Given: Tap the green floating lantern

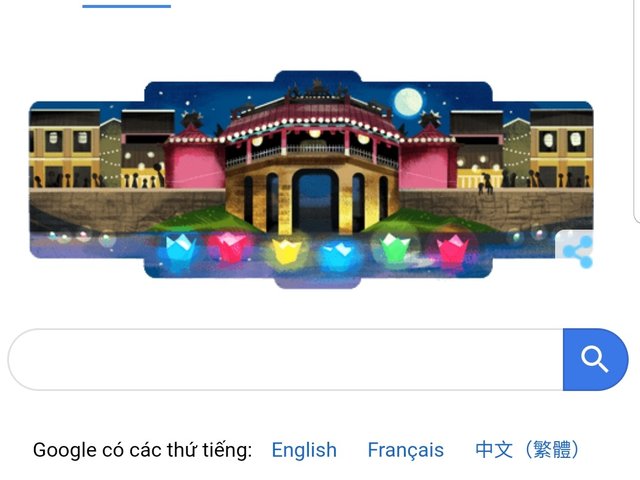Looking at the screenshot, I should click(x=394, y=247).
